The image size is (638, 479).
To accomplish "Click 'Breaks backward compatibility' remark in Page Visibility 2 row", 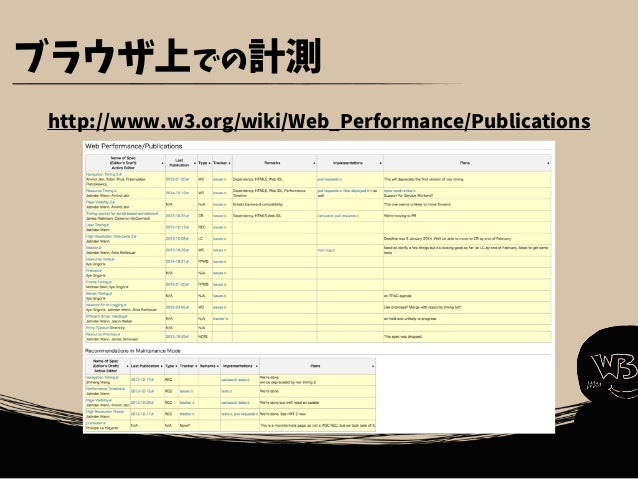I will 258,204.
